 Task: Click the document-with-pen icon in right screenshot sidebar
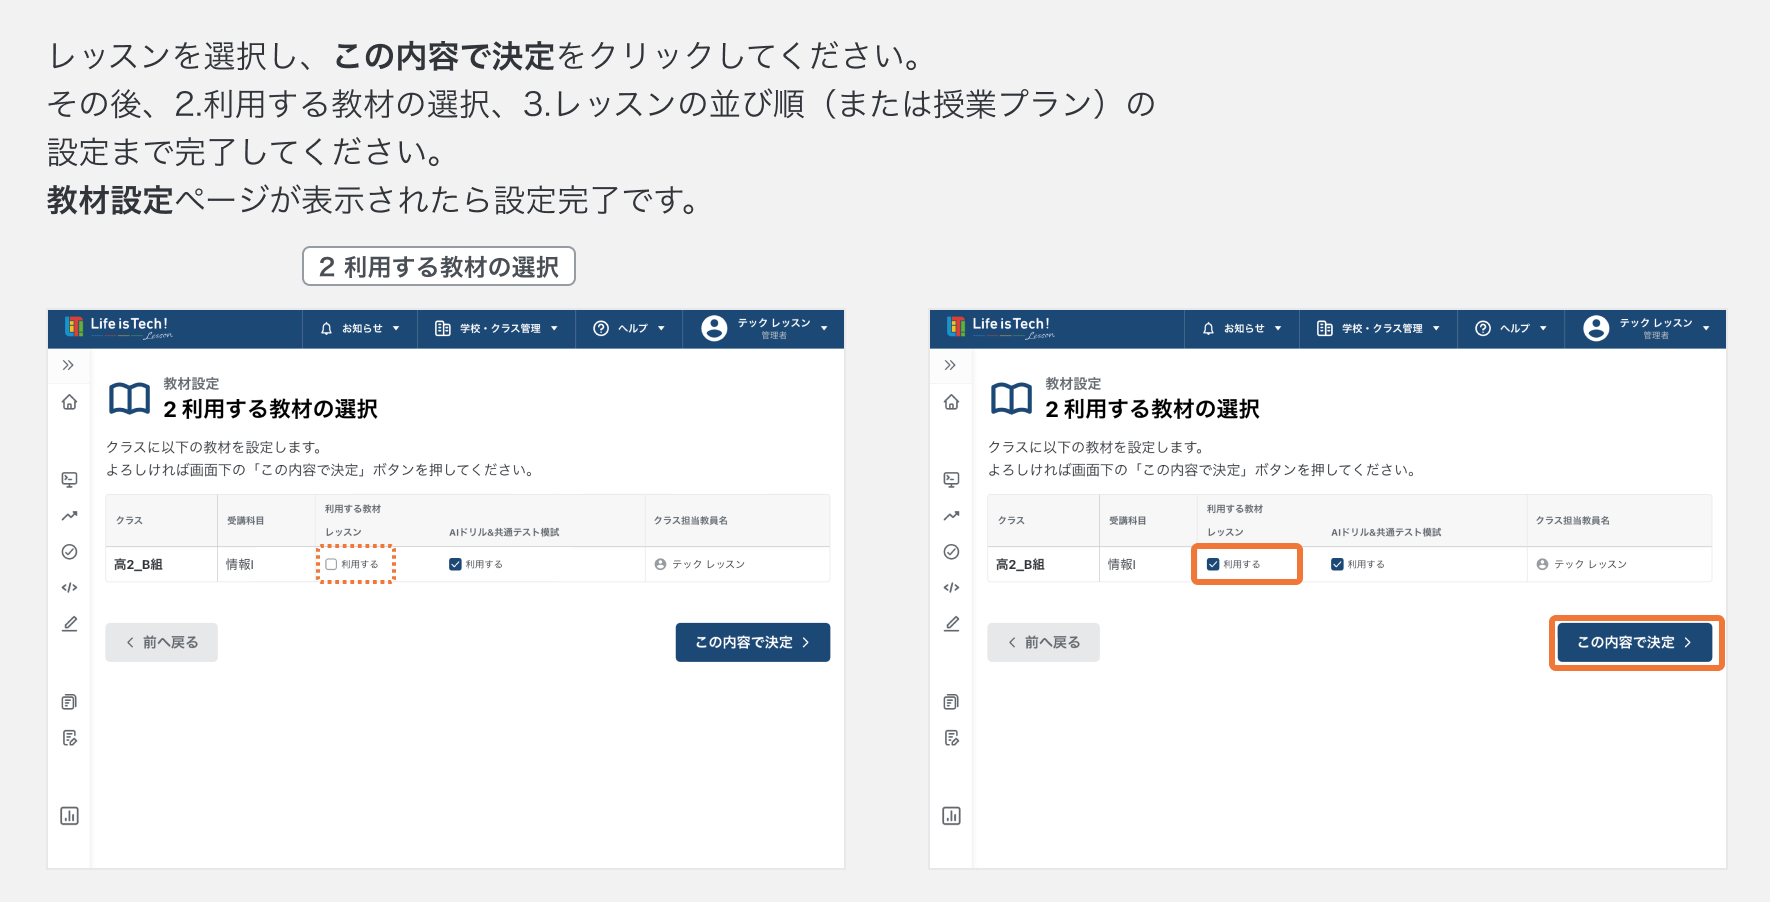(951, 738)
